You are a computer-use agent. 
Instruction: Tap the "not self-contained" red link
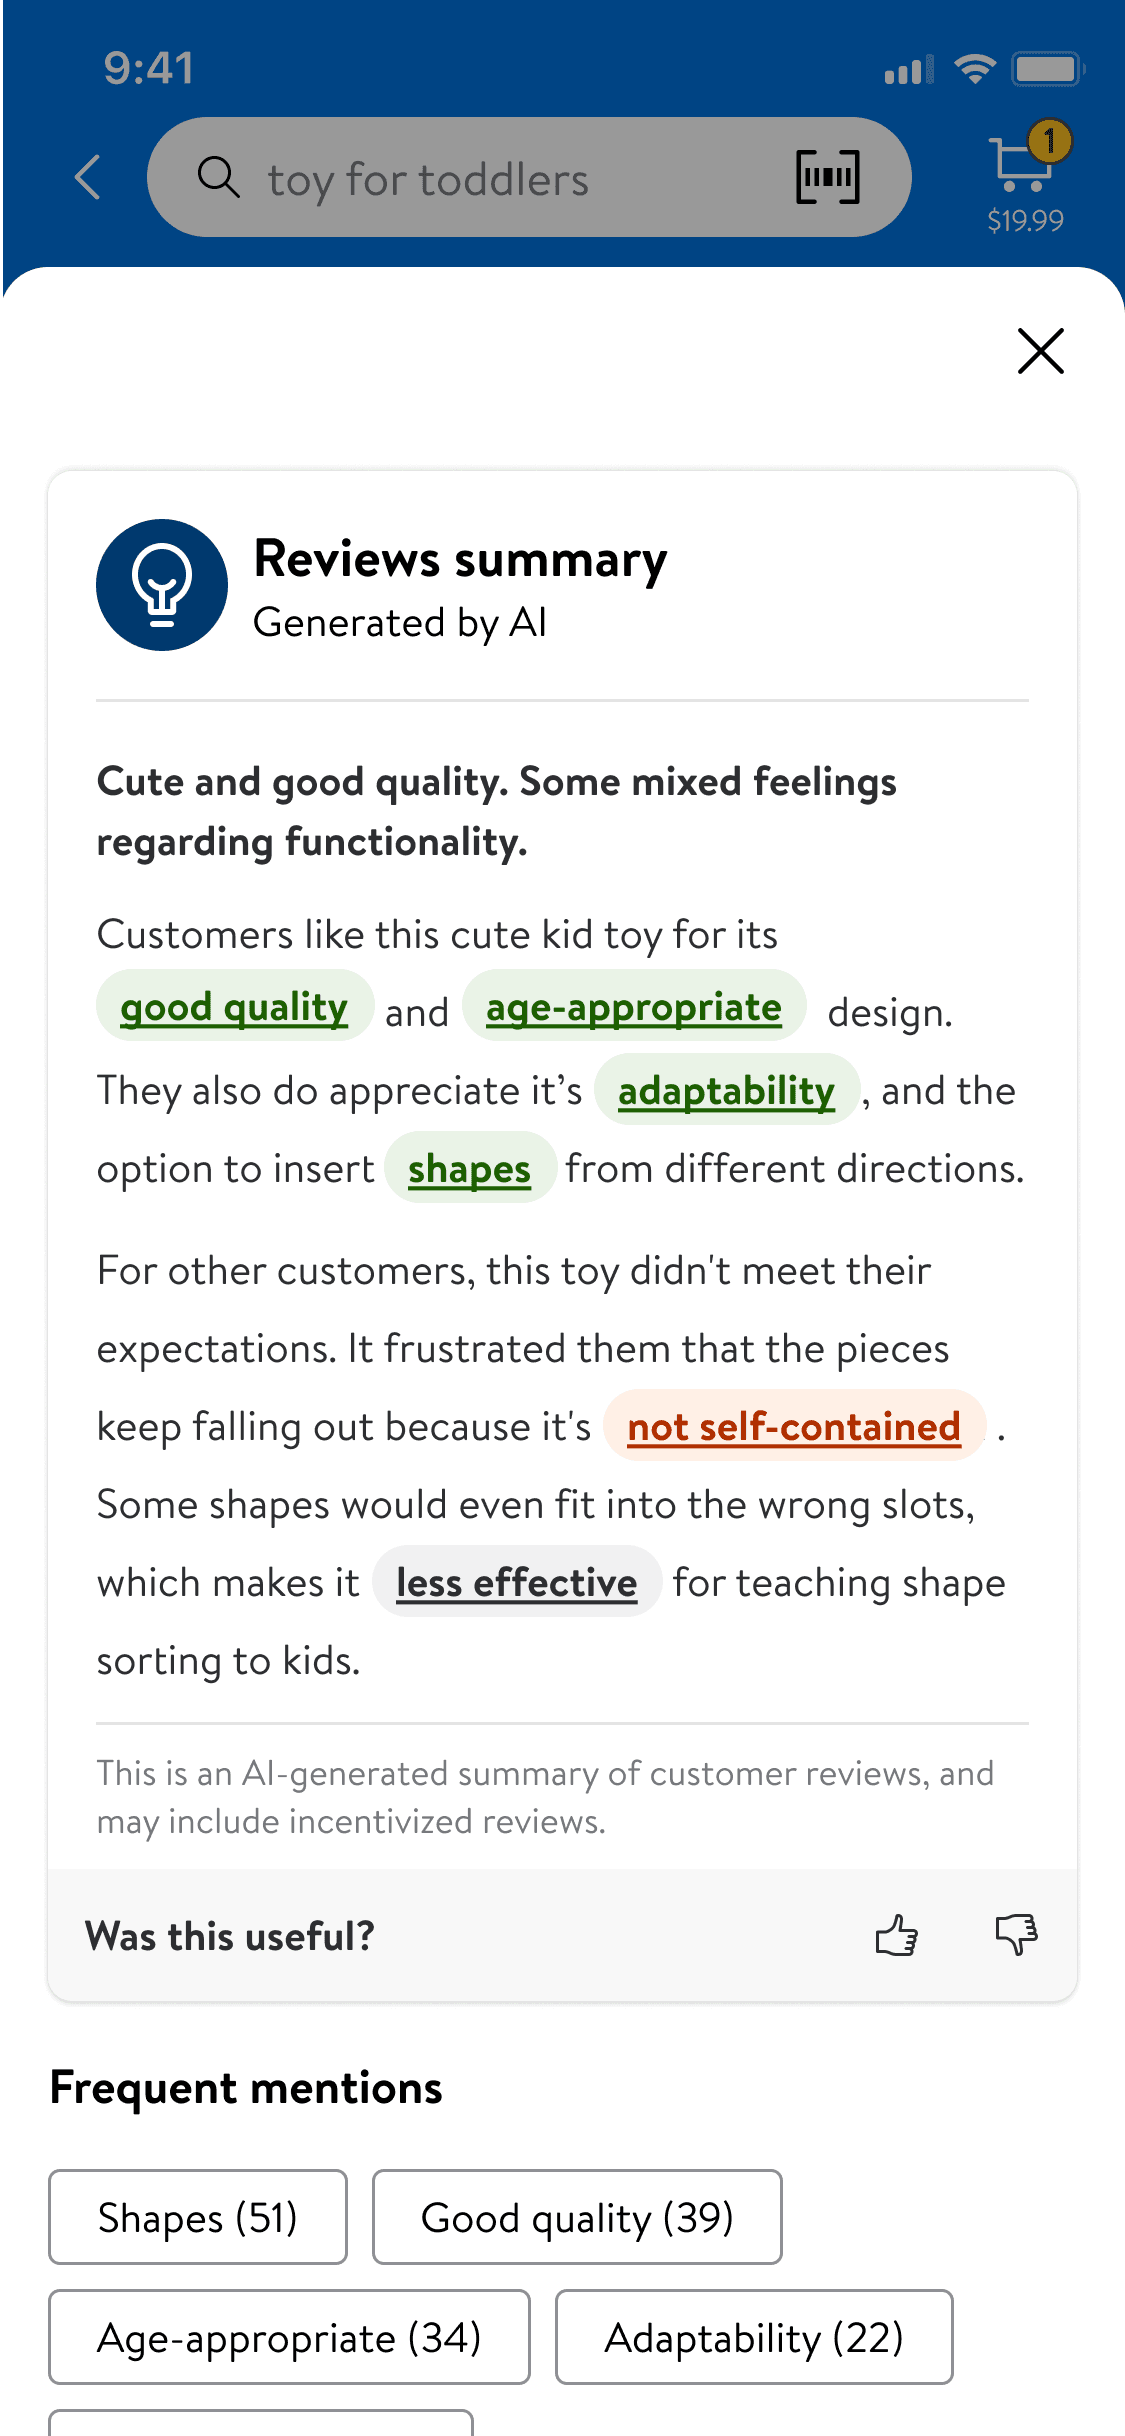[794, 1426]
